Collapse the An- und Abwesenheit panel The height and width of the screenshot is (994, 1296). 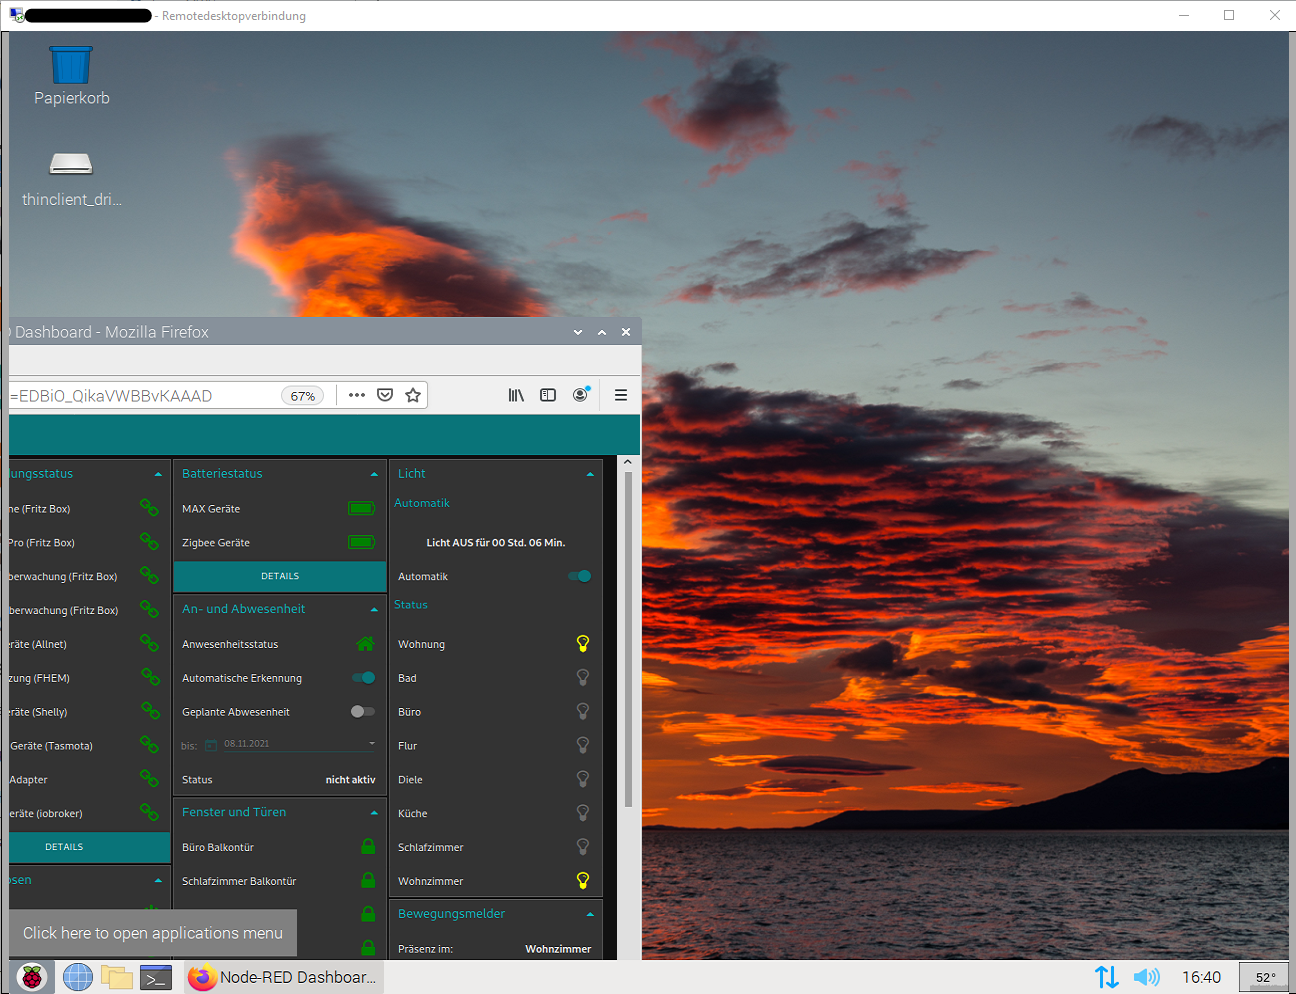374,609
